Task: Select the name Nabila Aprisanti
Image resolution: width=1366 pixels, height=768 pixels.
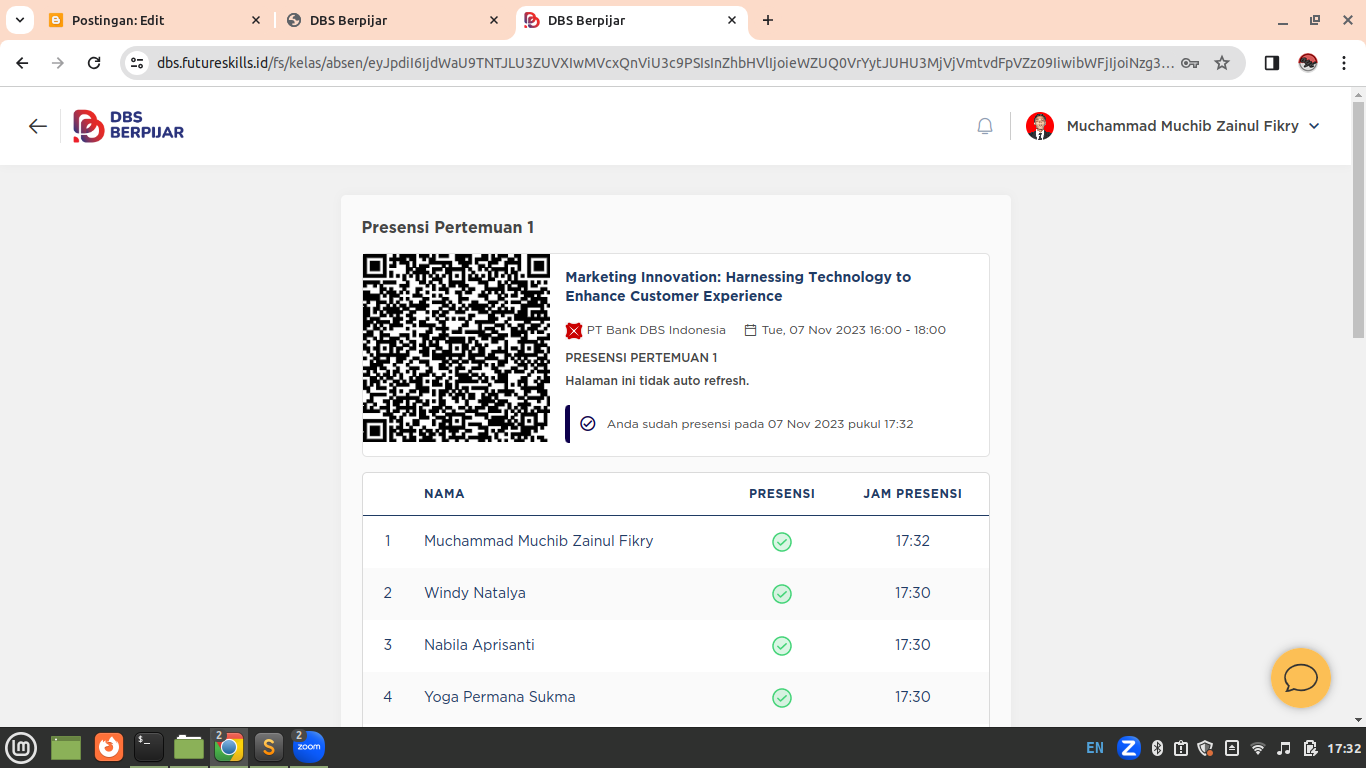Action: [479, 645]
